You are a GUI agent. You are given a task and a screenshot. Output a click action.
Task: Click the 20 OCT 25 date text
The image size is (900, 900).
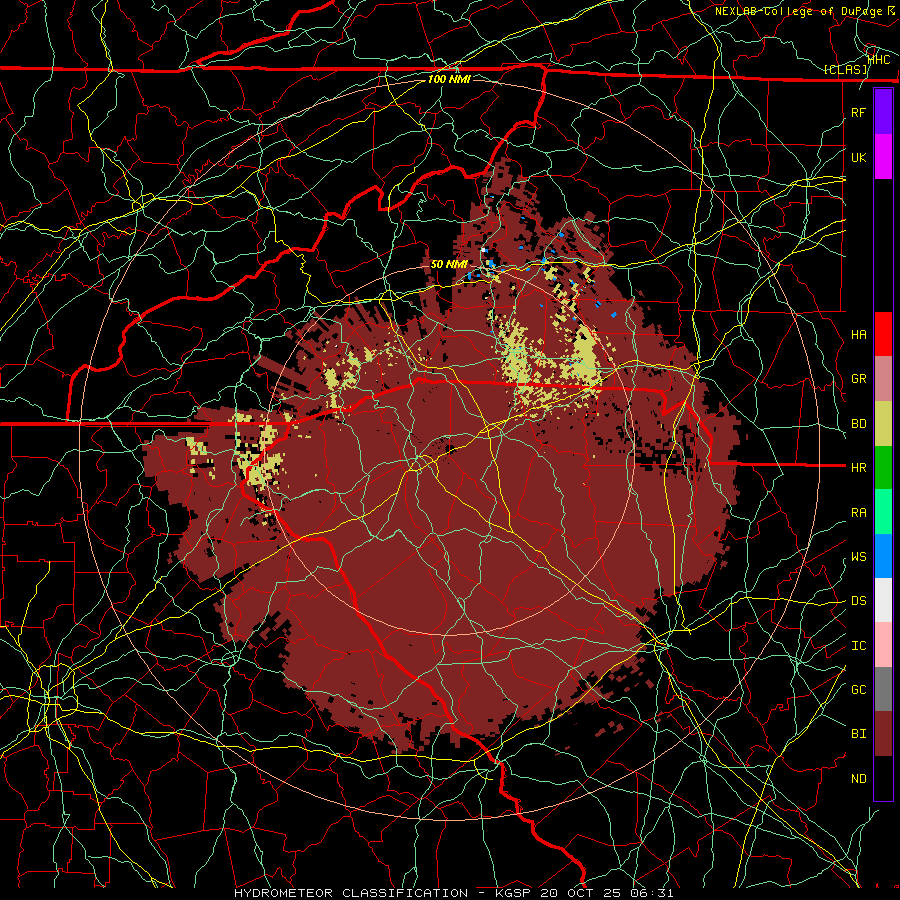580,893
